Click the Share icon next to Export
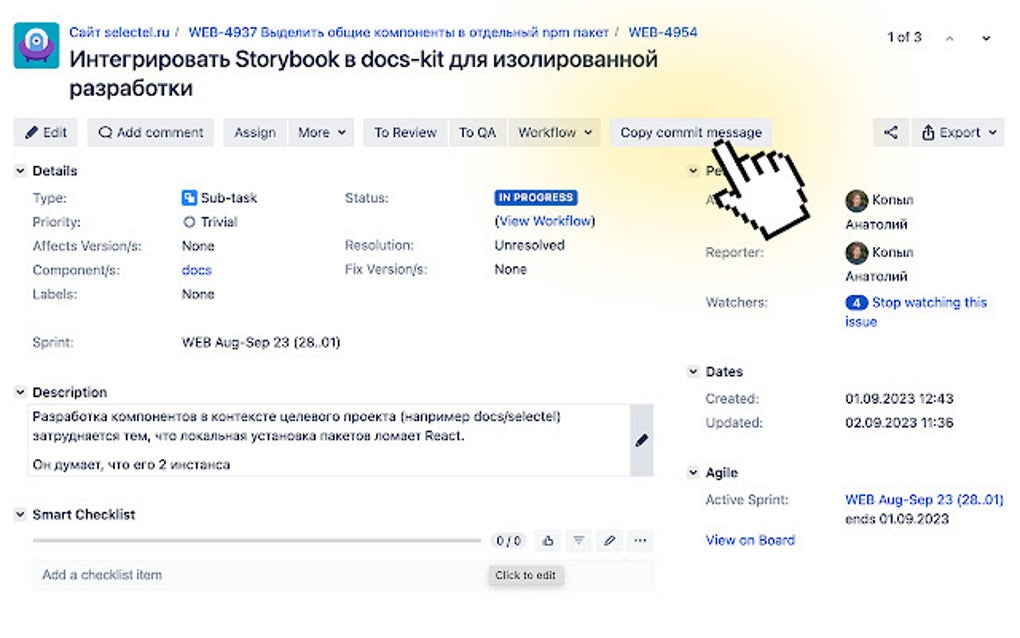This screenshot has width=1020, height=638. (890, 132)
